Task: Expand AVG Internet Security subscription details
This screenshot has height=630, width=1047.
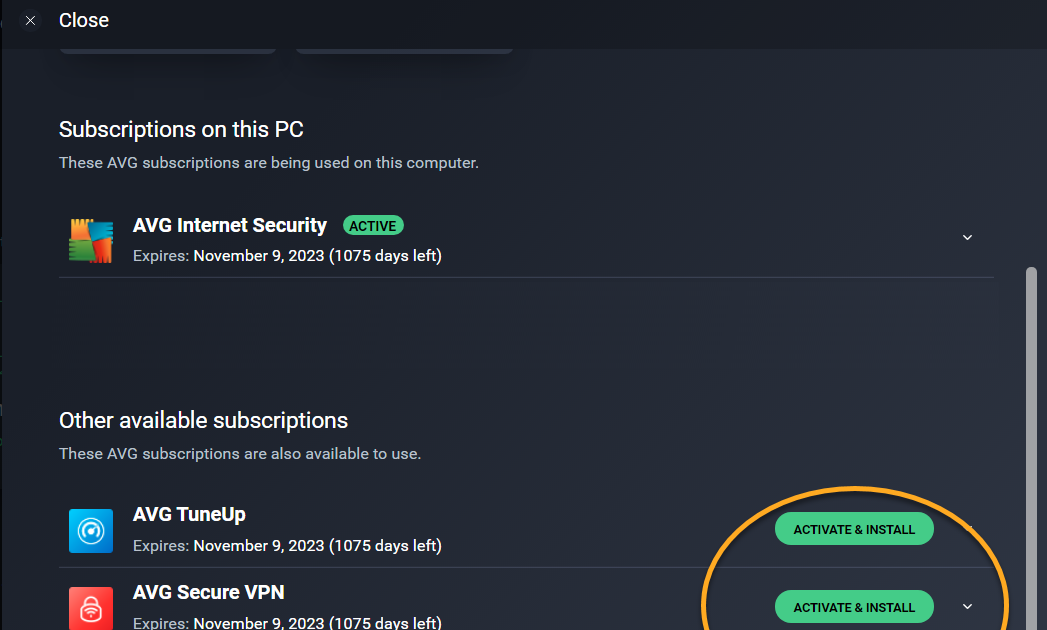Action: pyautogui.click(x=967, y=238)
